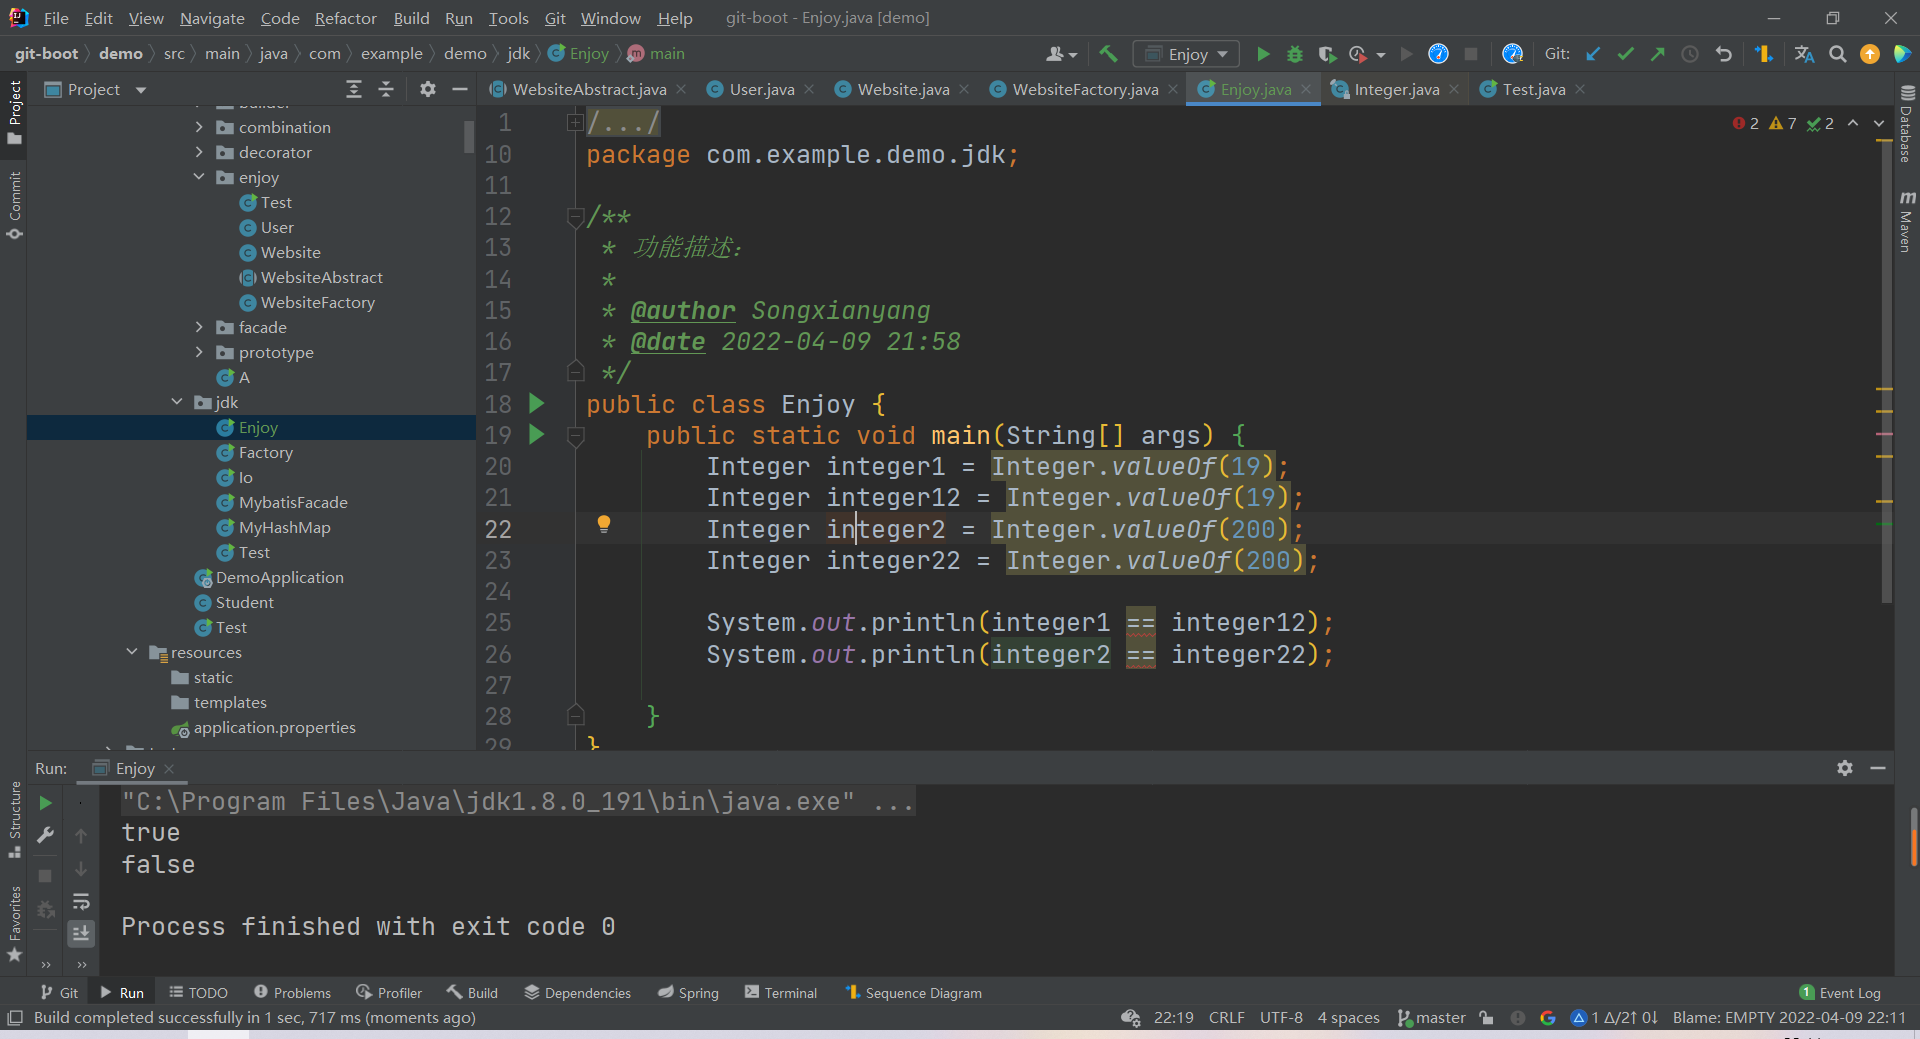Open the Navigate menu
The width and height of the screenshot is (1920, 1039).
[x=212, y=18]
